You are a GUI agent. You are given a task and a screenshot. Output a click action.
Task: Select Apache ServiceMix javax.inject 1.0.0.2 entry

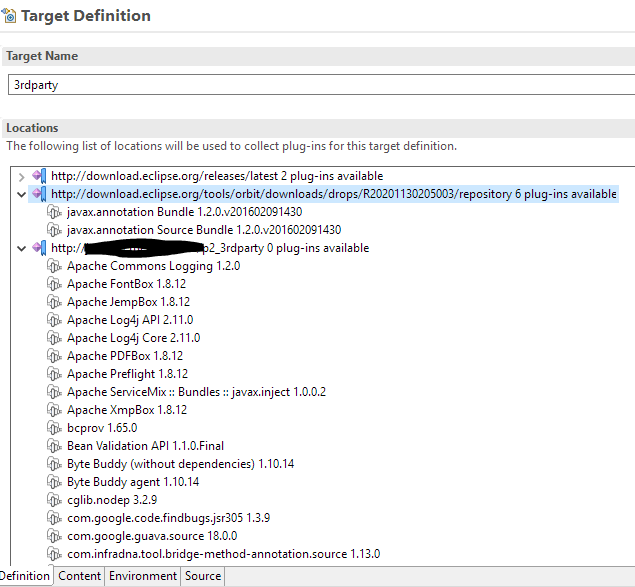196,392
